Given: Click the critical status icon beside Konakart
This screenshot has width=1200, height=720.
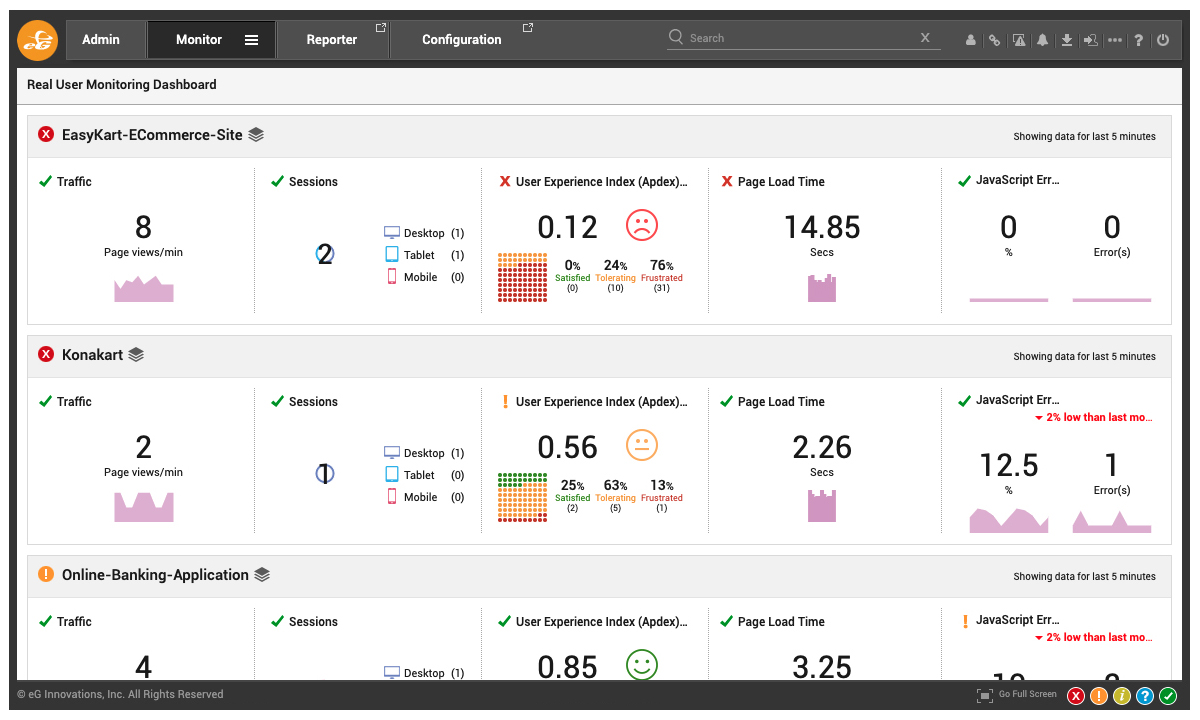Looking at the screenshot, I should pos(46,354).
